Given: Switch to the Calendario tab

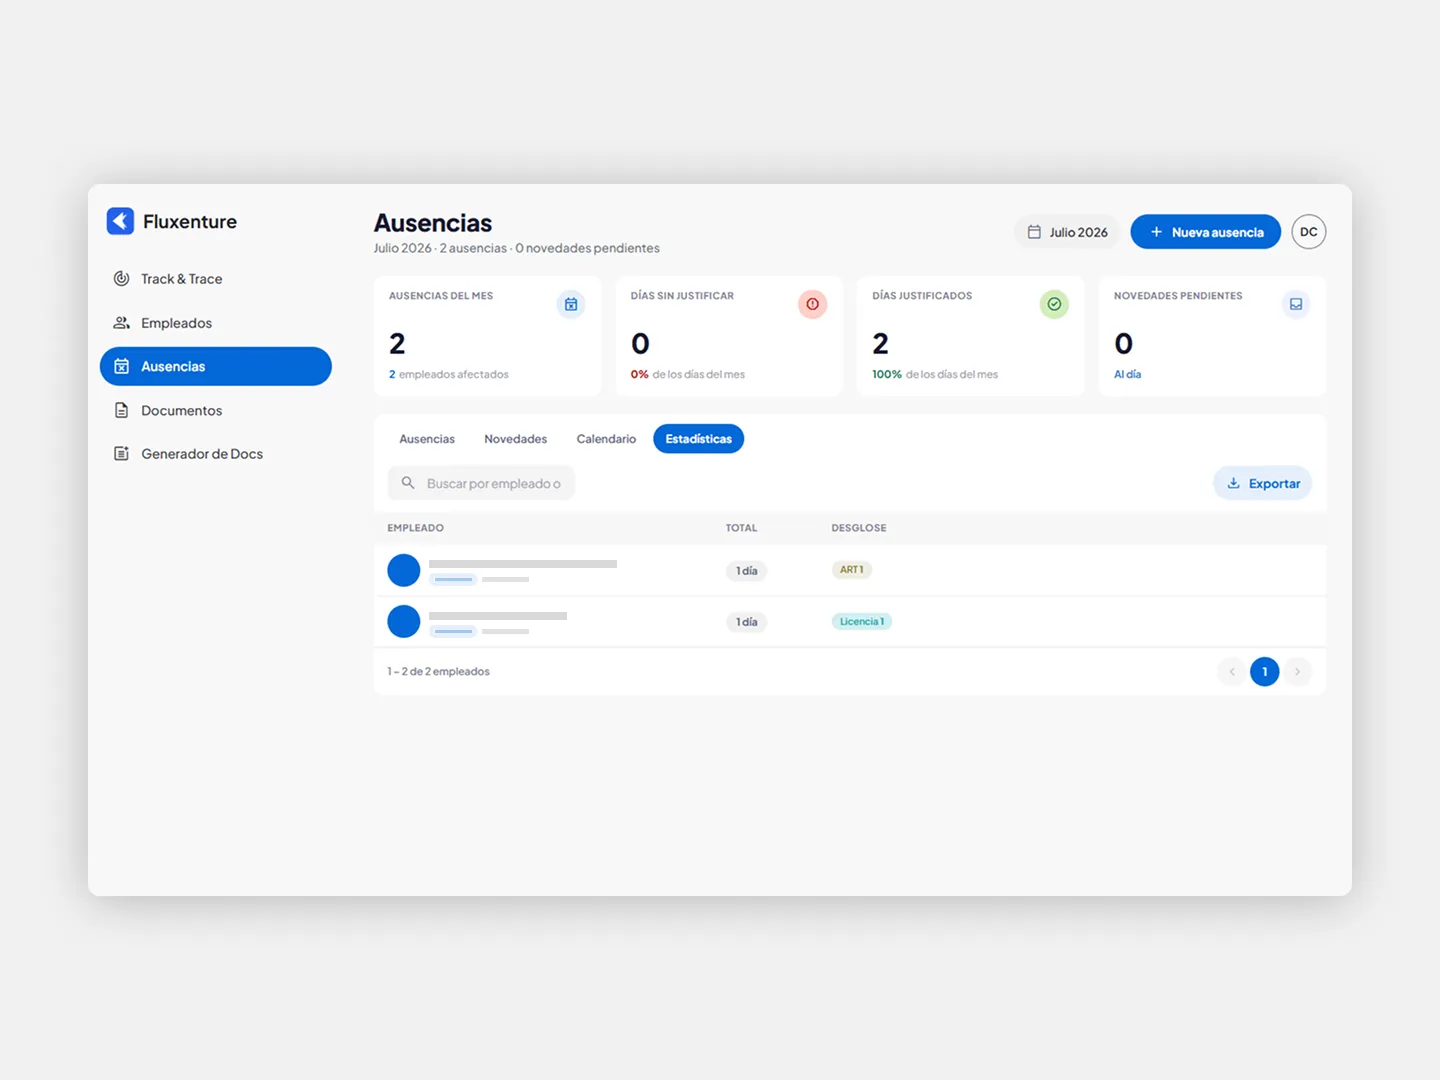Looking at the screenshot, I should tap(606, 439).
